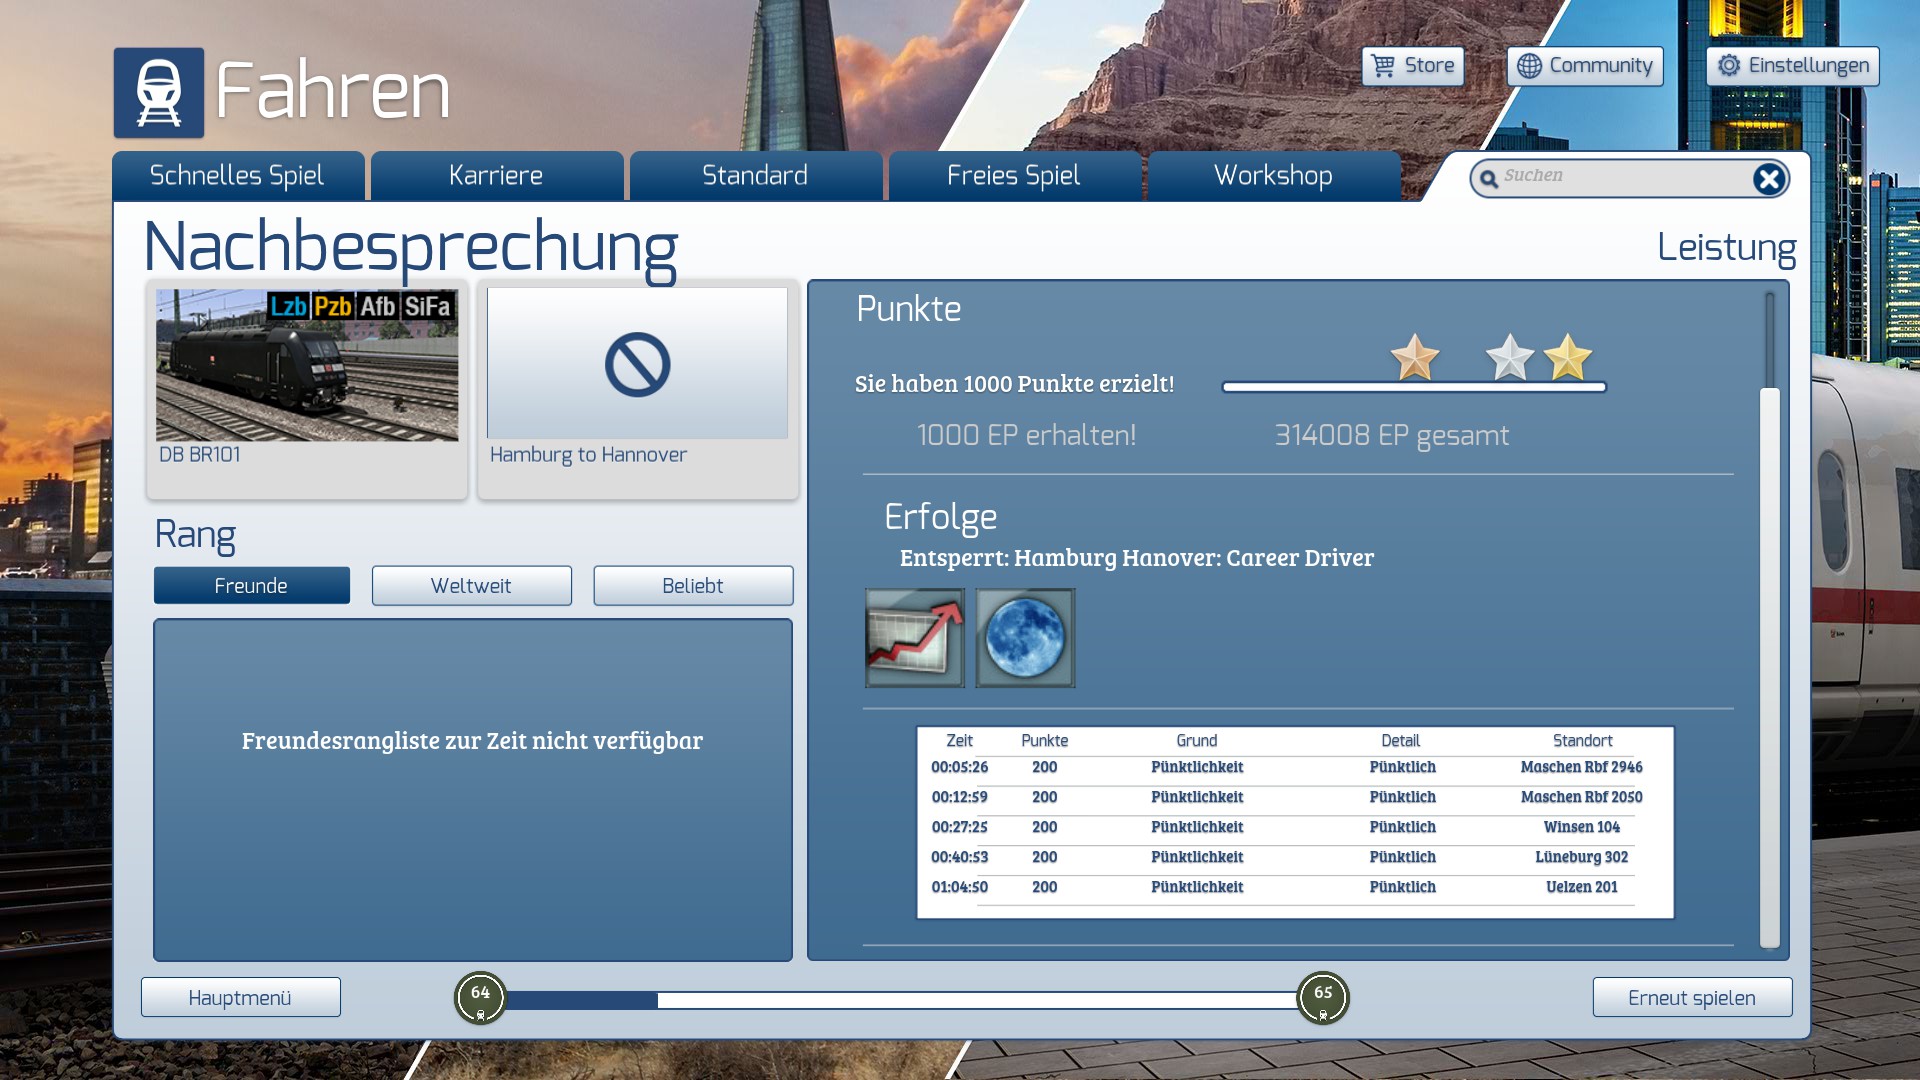Open the DB BR101 locomotive thumbnail

pyautogui.click(x=307, y=366)
